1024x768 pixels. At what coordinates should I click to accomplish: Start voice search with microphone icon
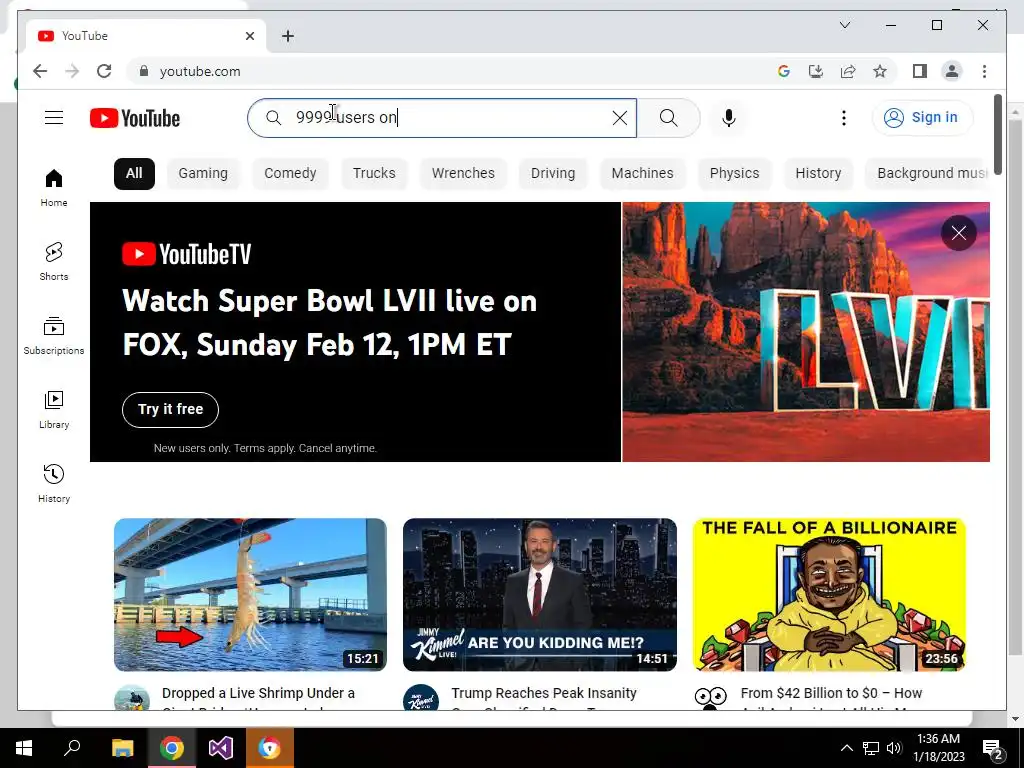coord(729,118)
